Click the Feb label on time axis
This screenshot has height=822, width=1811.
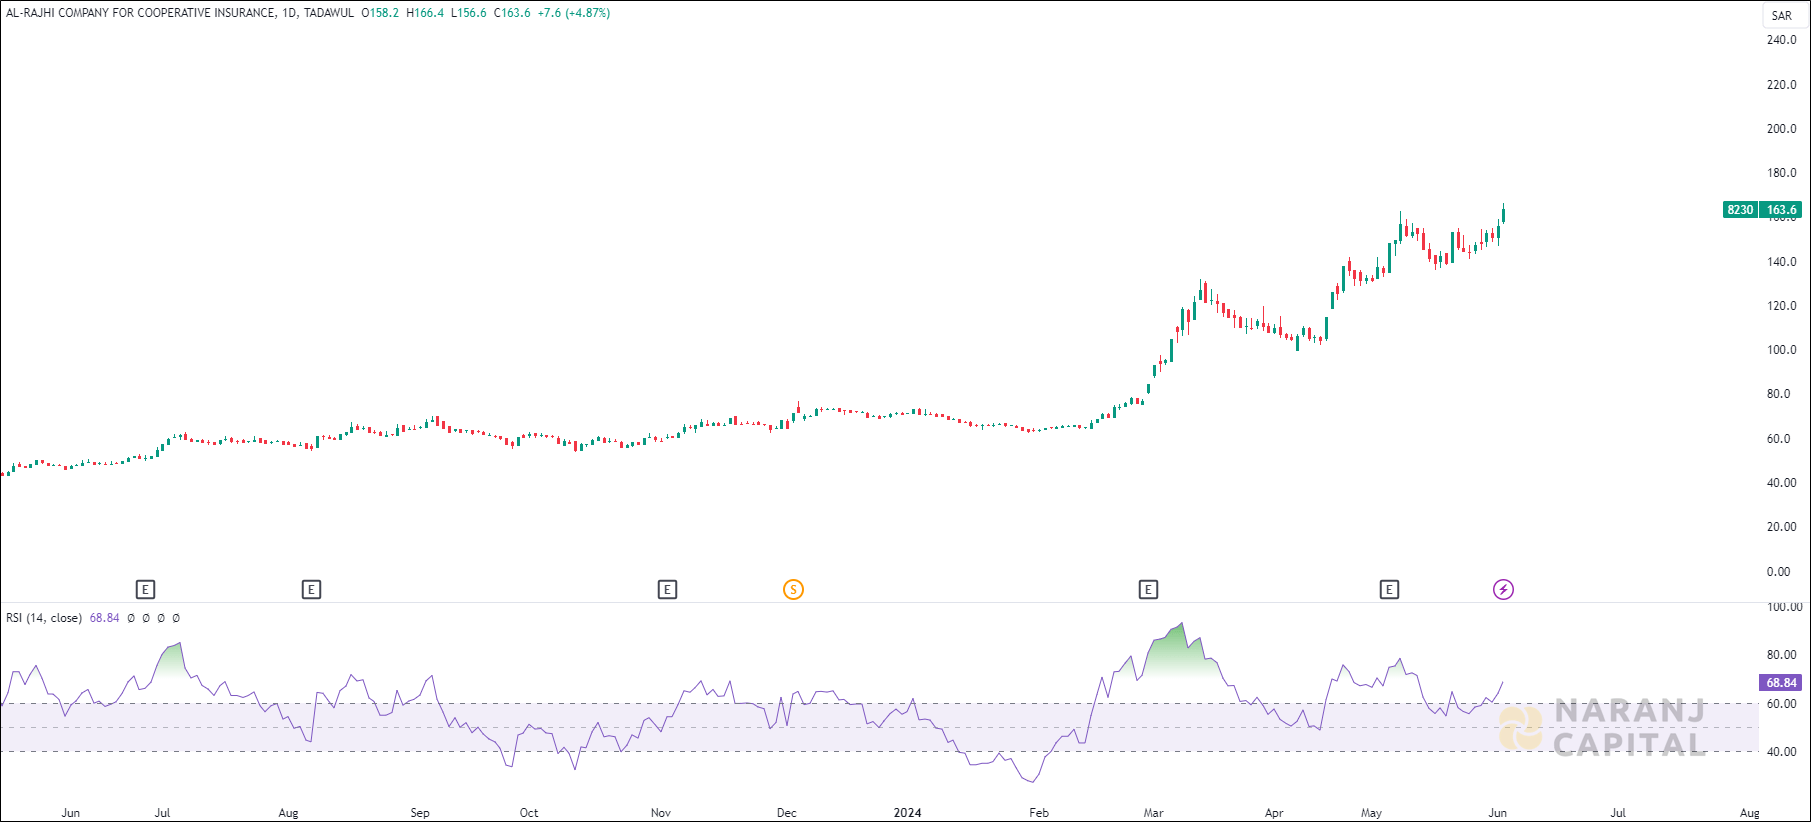tap(1040, 813)
